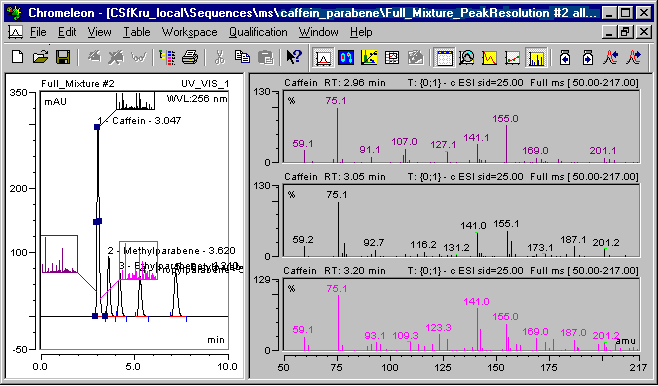The image size is (658, 386).
Task: Click the black spectrum thumbnail above Caffein
Action: click(136, 102)
